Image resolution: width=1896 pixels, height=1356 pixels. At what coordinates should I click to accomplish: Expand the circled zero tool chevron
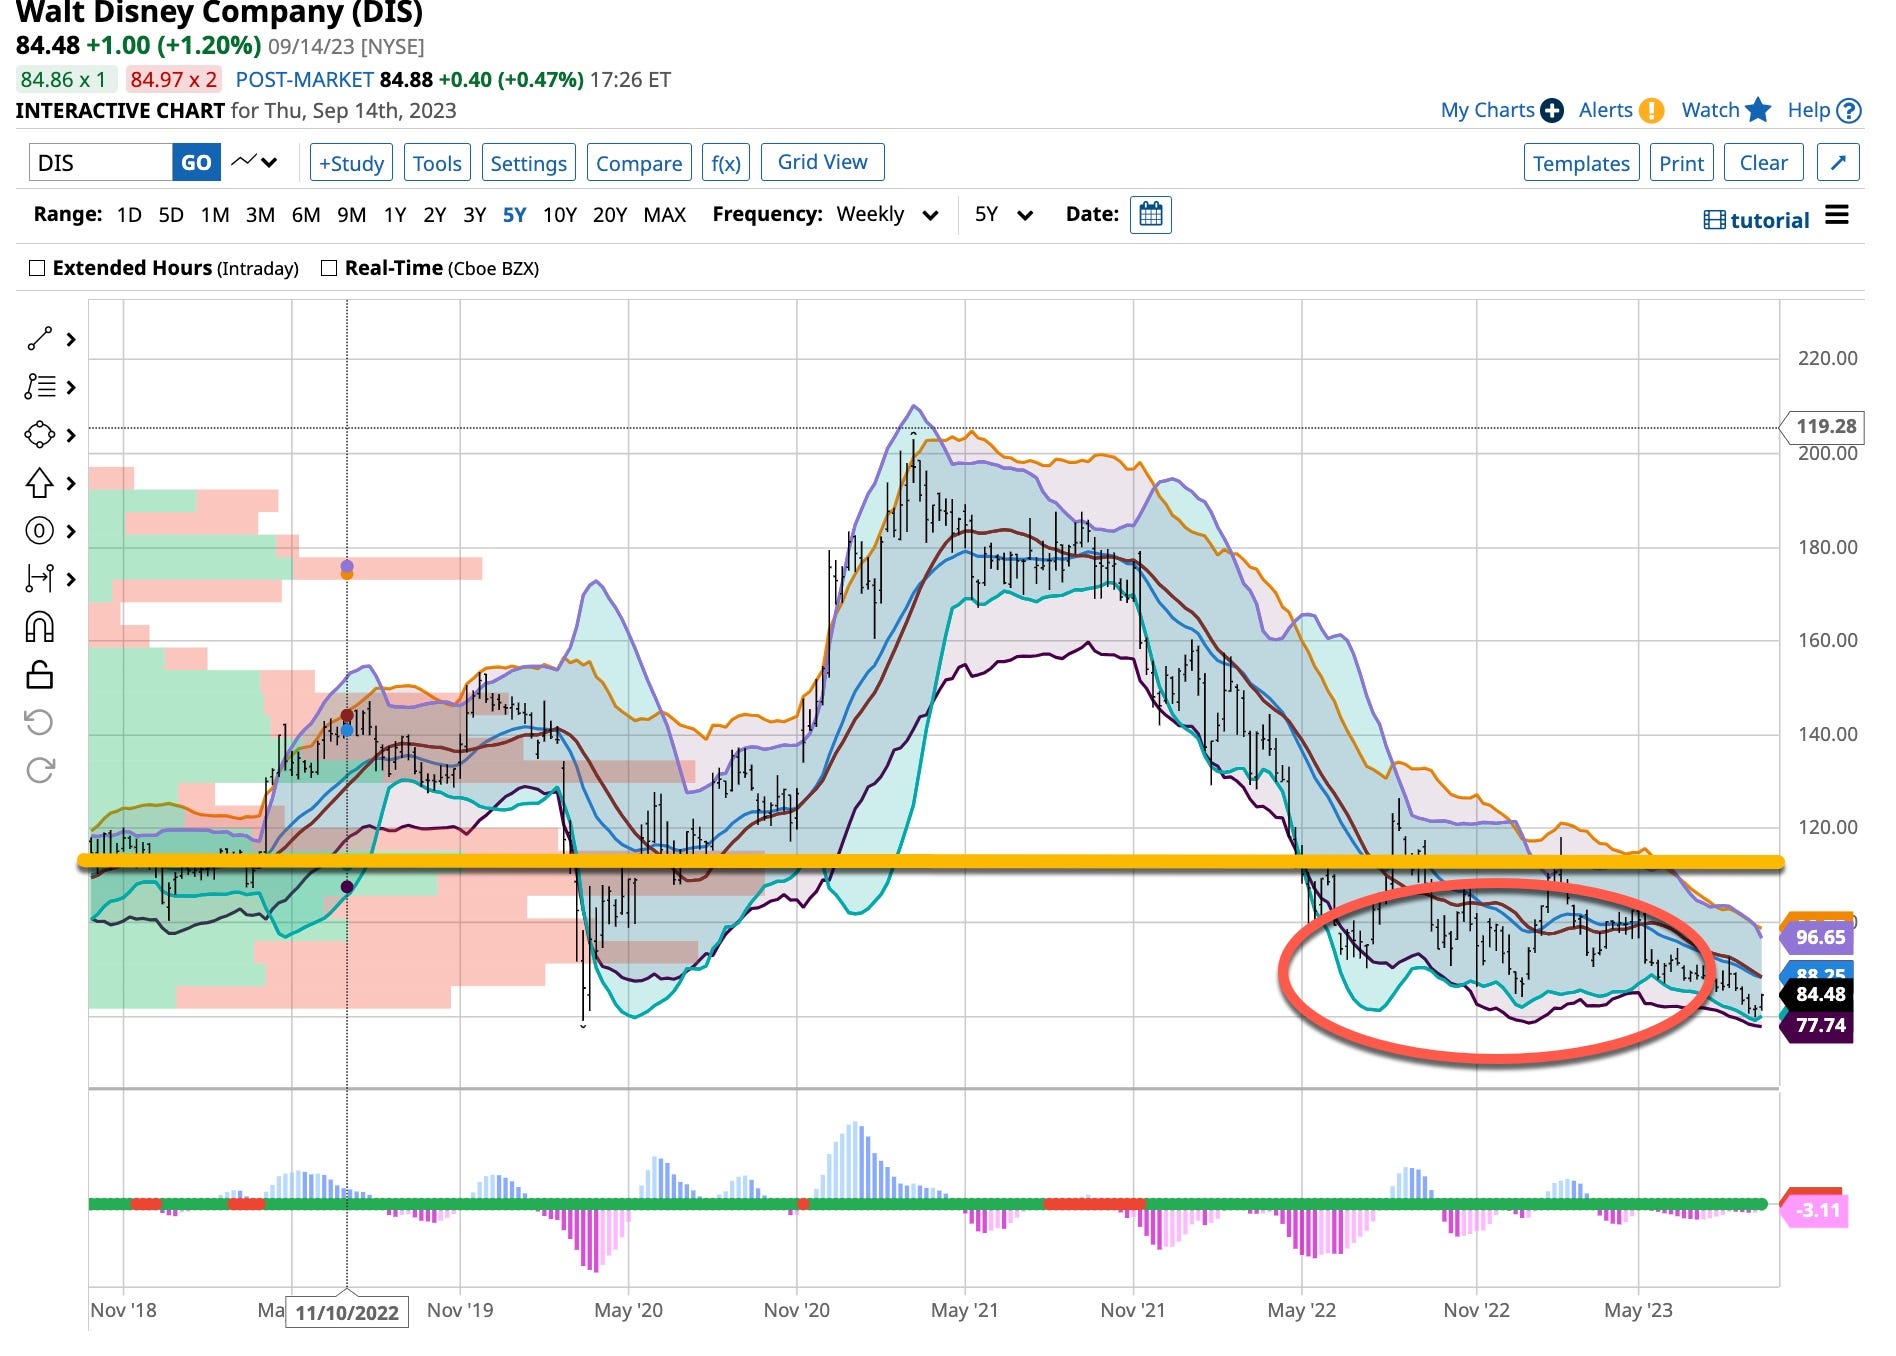pos(71,531)
